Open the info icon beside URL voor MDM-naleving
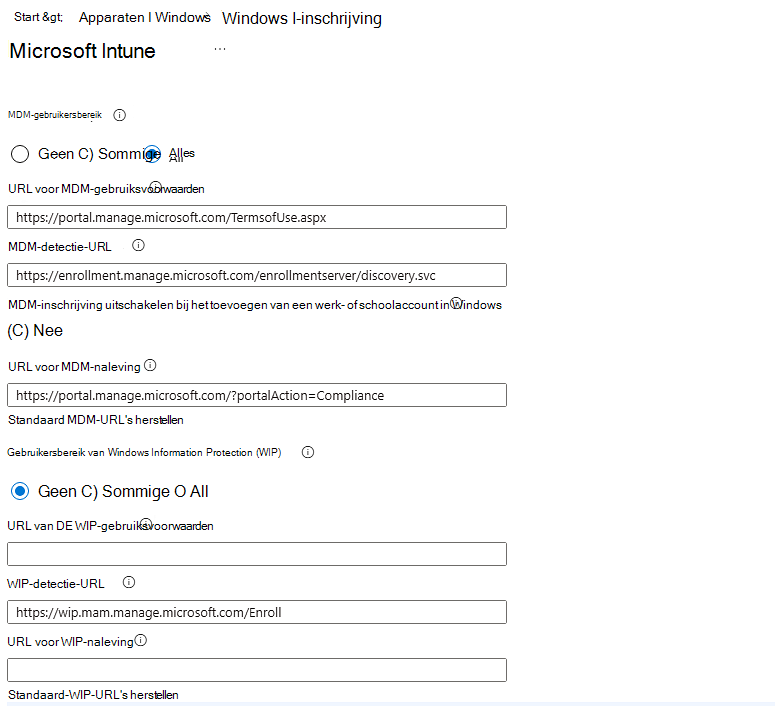 click(x=150, y=365)
